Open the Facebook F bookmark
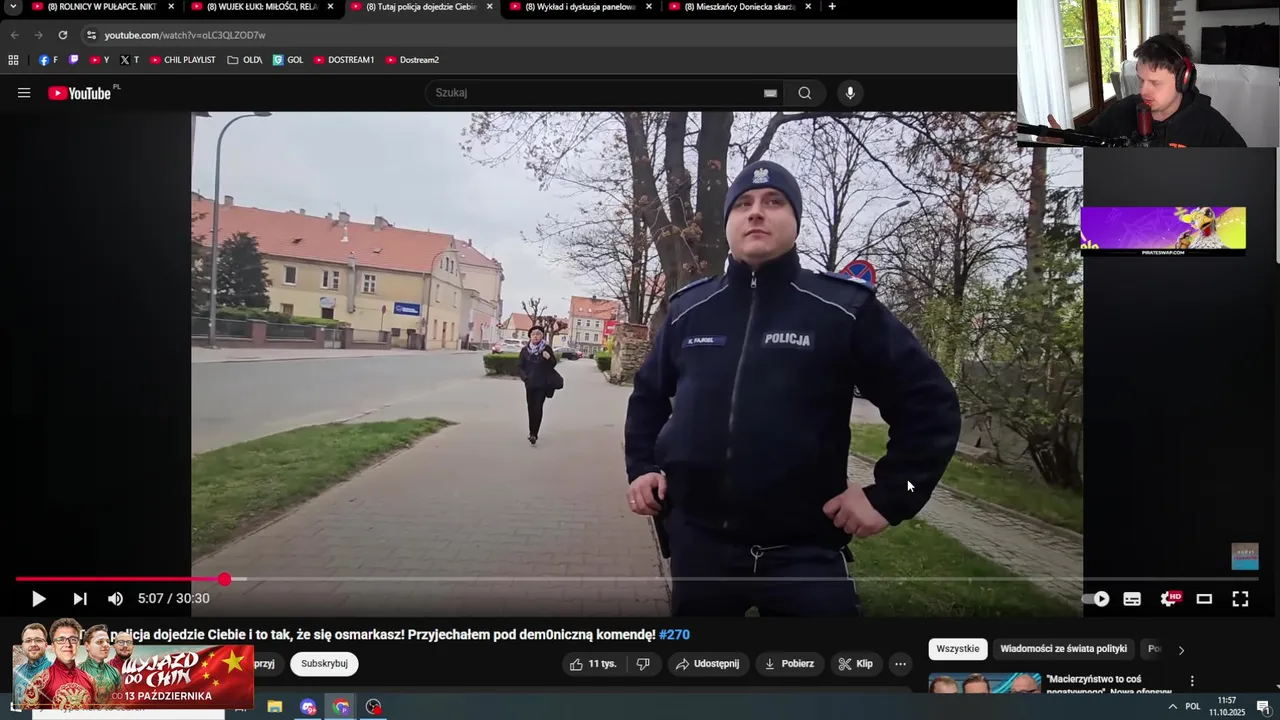The image size is (1280, 720). click(48, 60)
